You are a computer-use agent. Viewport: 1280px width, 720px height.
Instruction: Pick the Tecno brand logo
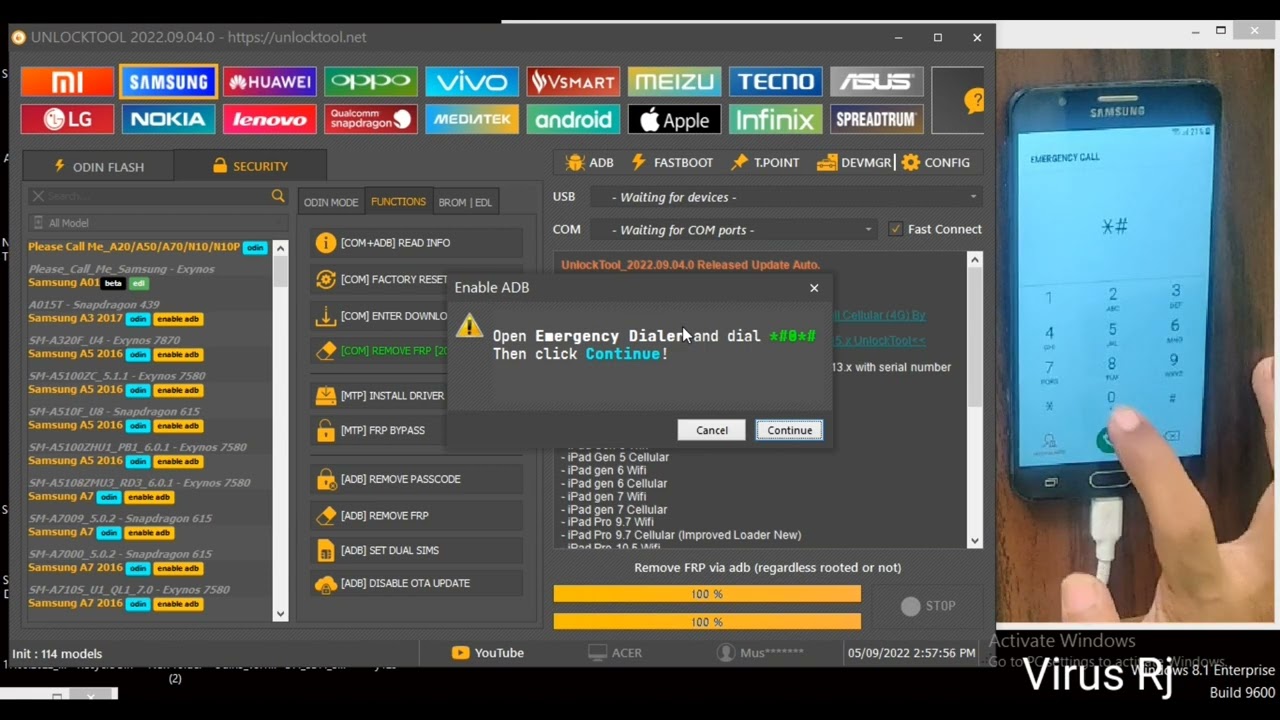point(775,82)
